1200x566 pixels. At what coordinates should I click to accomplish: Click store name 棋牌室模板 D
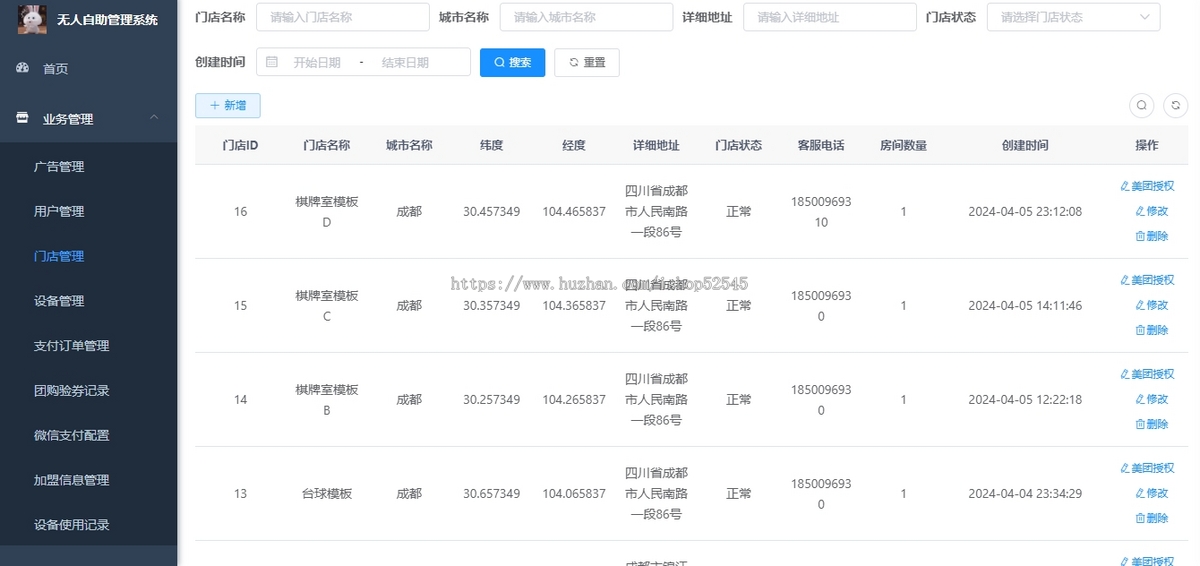pyautogui.click(x=327, y=212)
